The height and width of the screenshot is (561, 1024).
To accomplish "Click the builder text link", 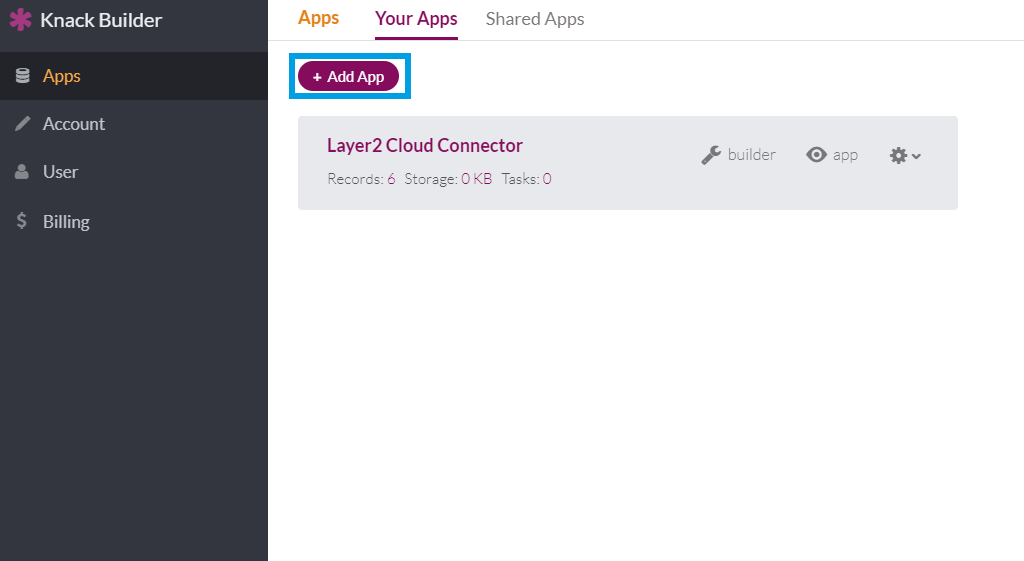I will (x=751, y=155).
